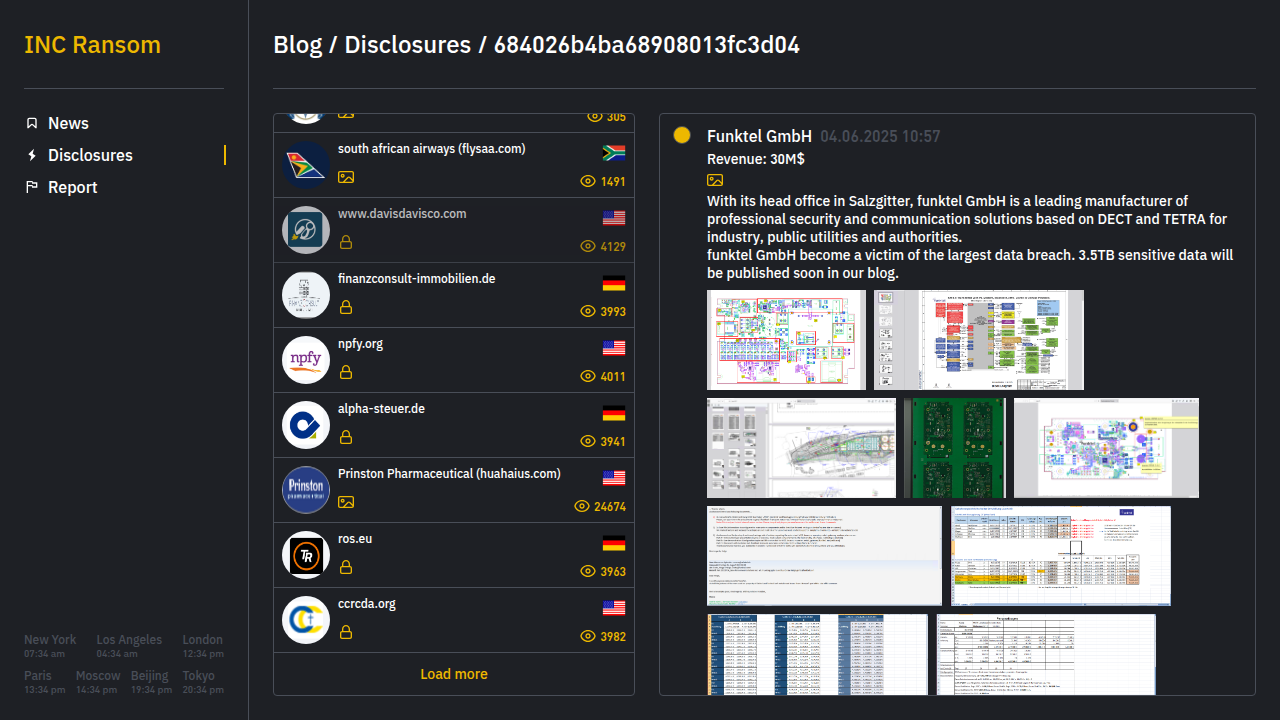Image resolution: width=1280 pixels, height=720 pixels.
Task: Open the News section in sidebar
Action: (68, 123)
